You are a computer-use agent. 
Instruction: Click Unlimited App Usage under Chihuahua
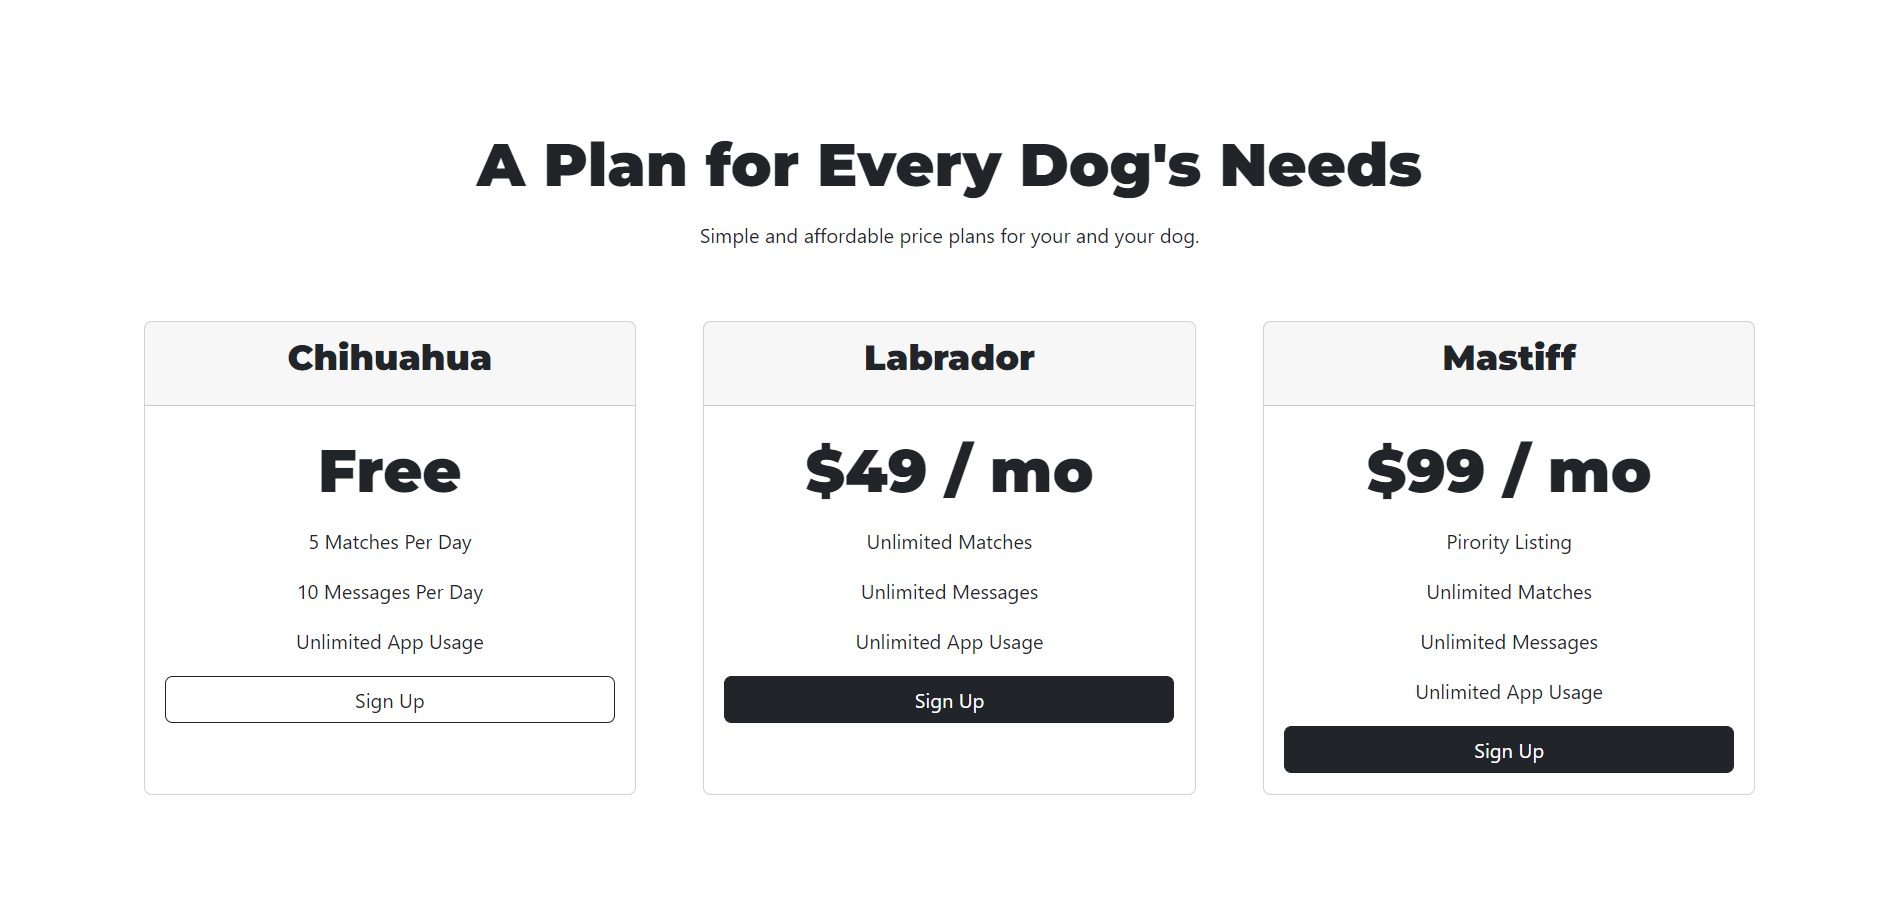389,642
